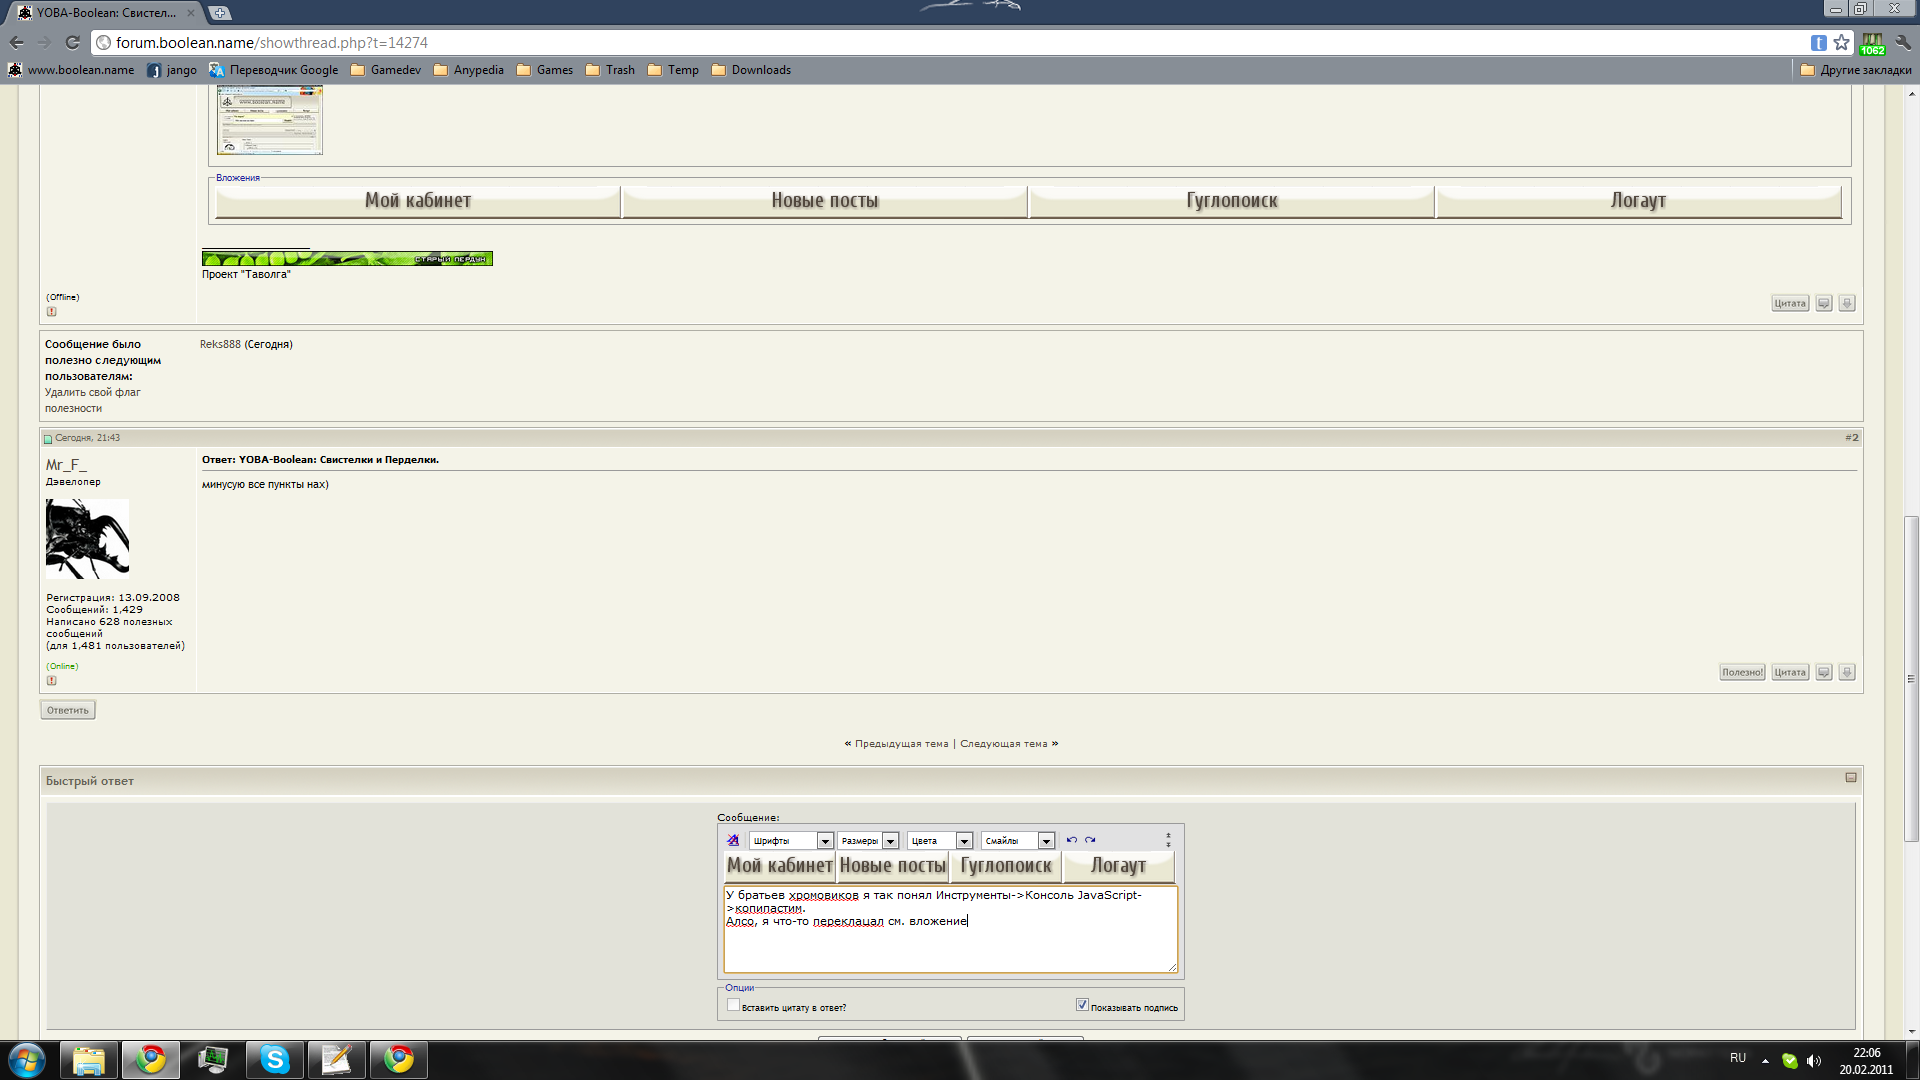Collapse the quick reply panel icon
The image size is (1920, 1080).
pyautogui.click(x=1851, y=778)
